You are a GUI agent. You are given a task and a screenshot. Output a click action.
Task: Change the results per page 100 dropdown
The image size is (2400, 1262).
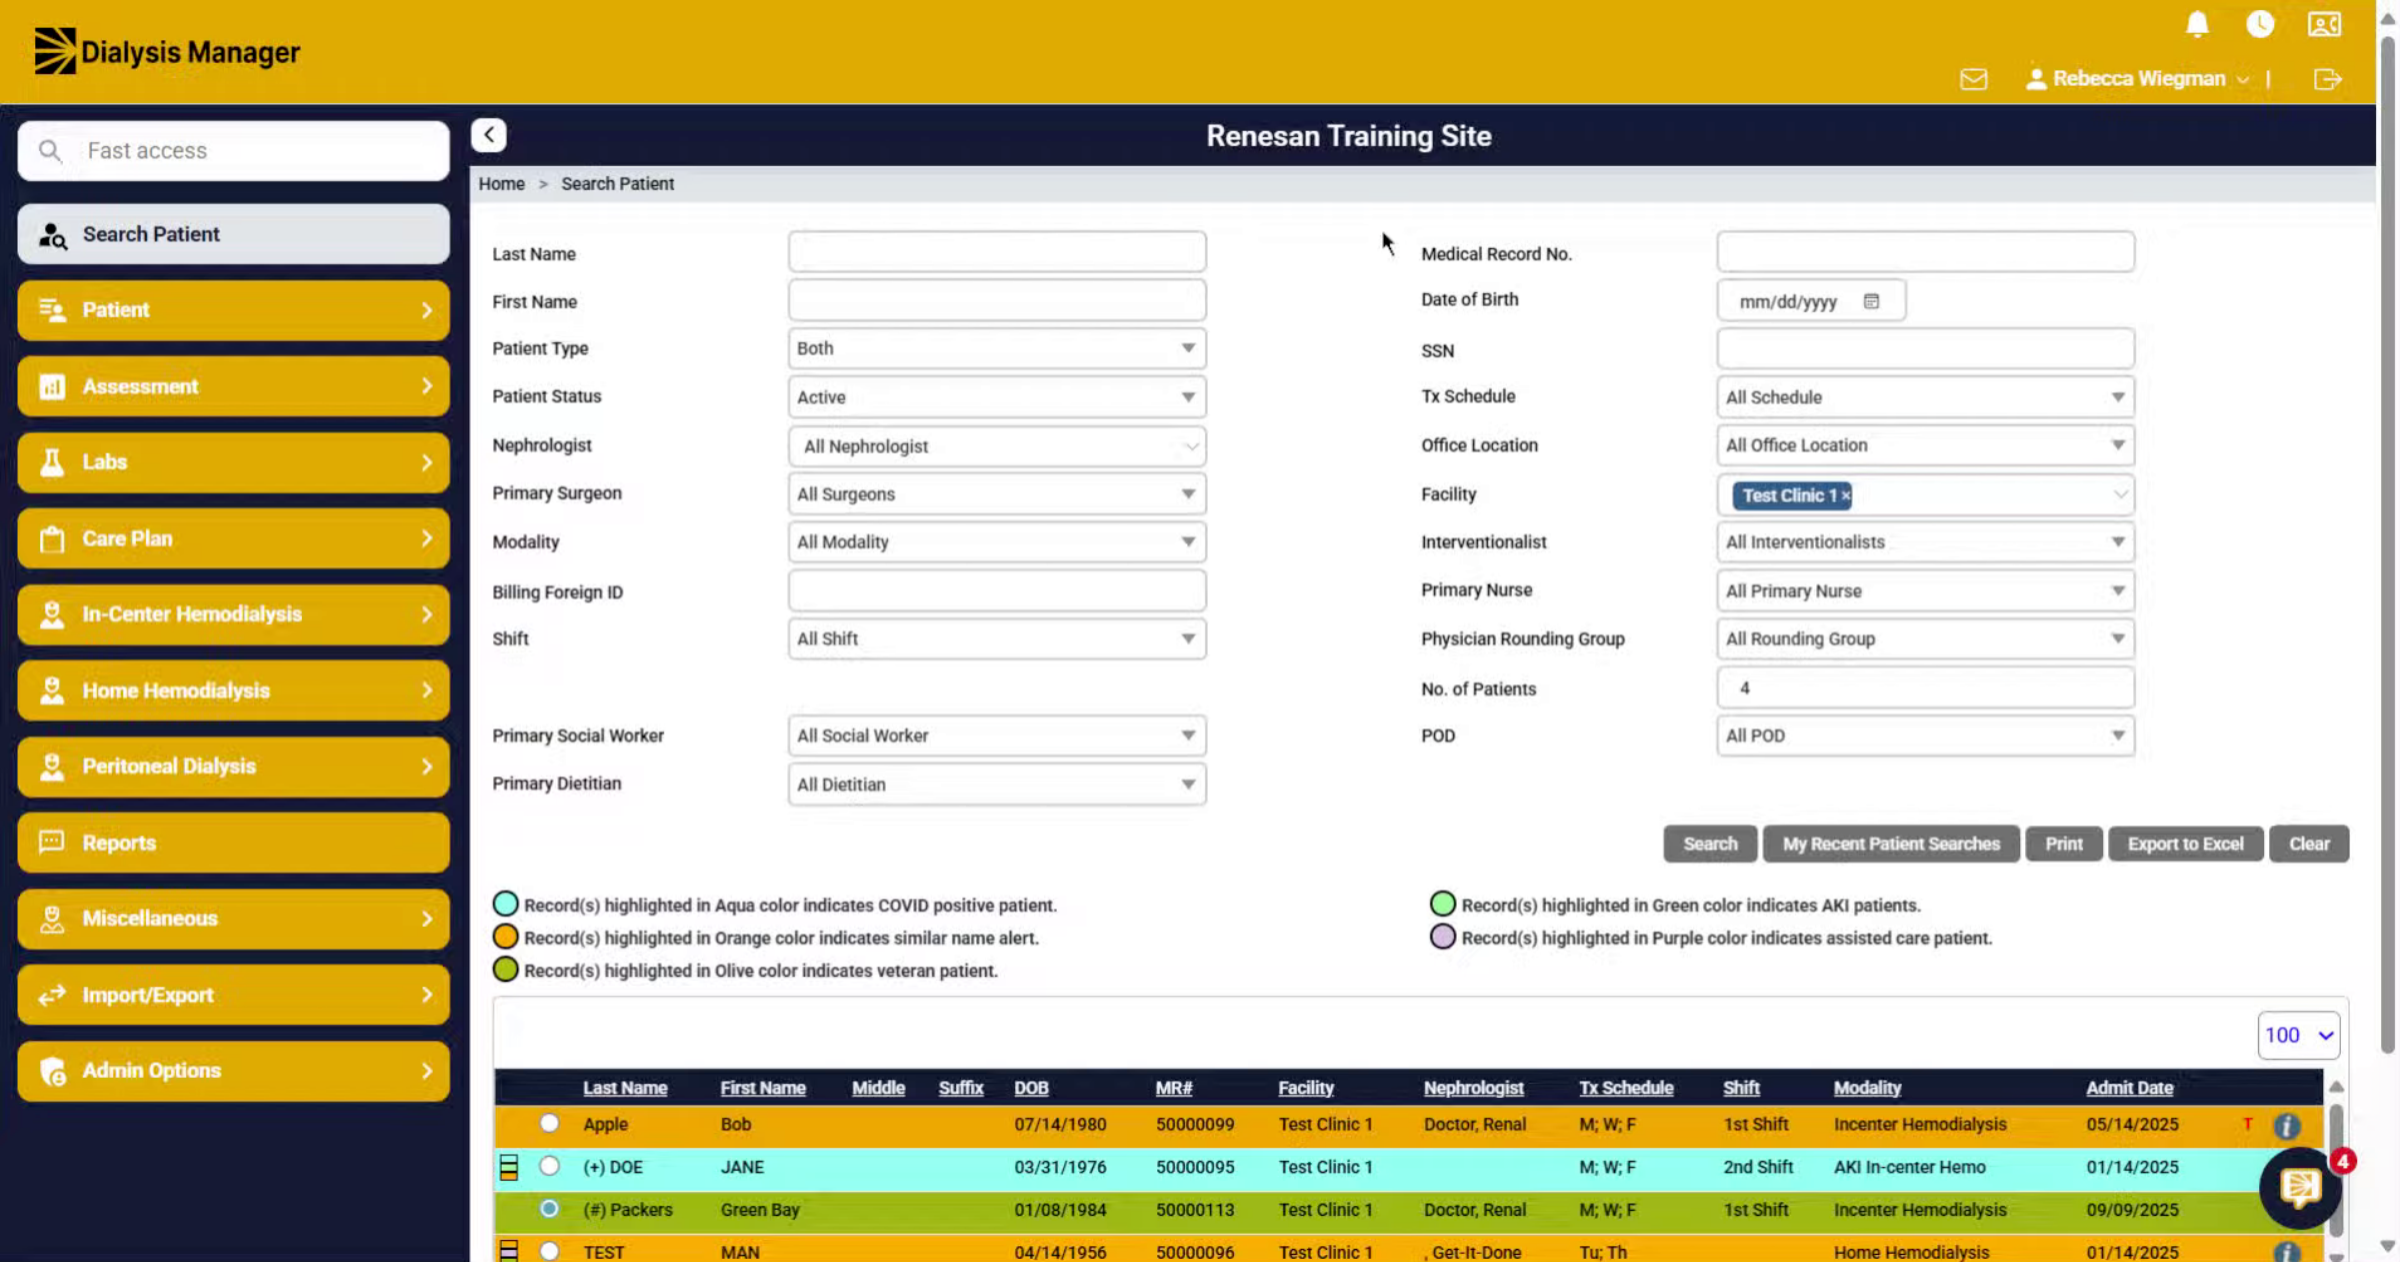2298,1035
